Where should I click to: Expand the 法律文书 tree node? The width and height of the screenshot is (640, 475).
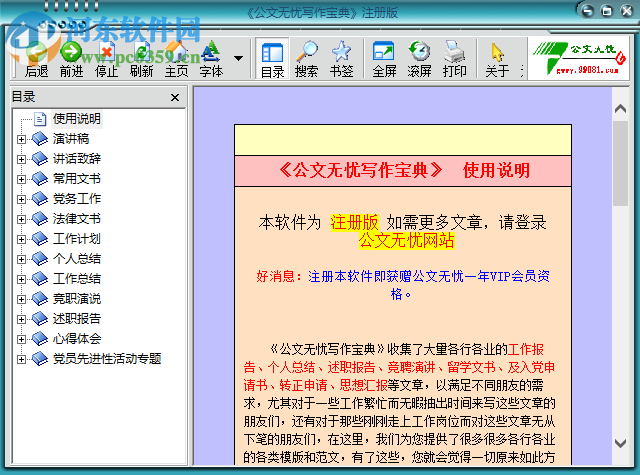[x=21, y=219]
